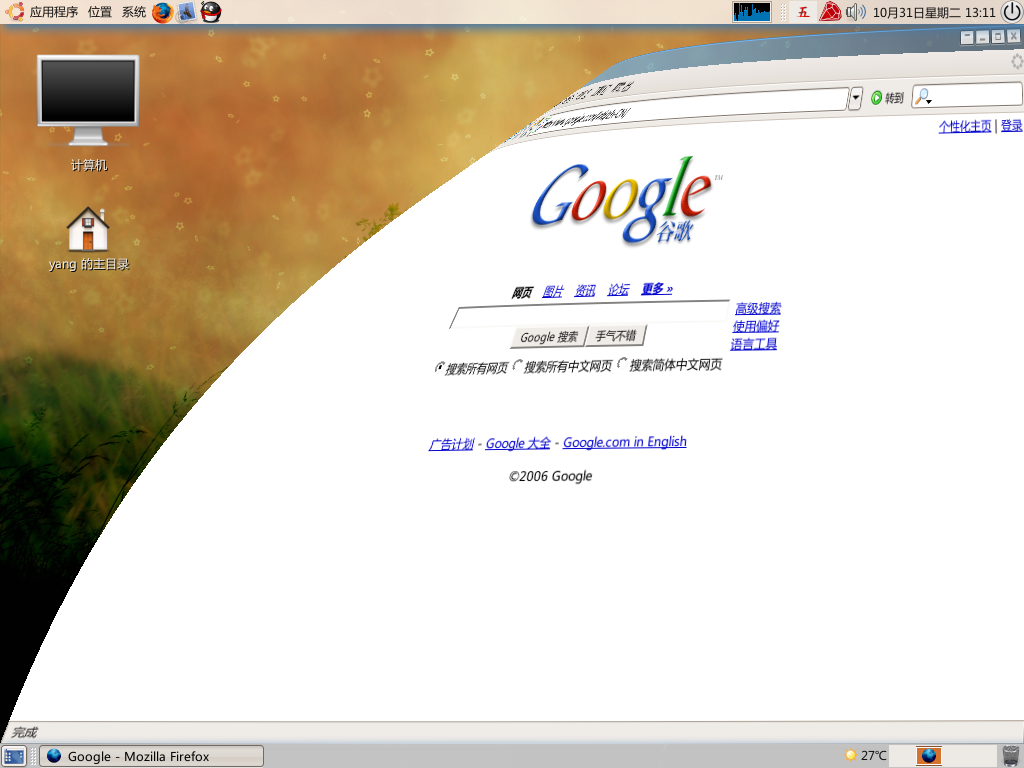
Task: Select 搜索所有中文网页 radio button
Action: pyautogui.click(x=518, y=364)
